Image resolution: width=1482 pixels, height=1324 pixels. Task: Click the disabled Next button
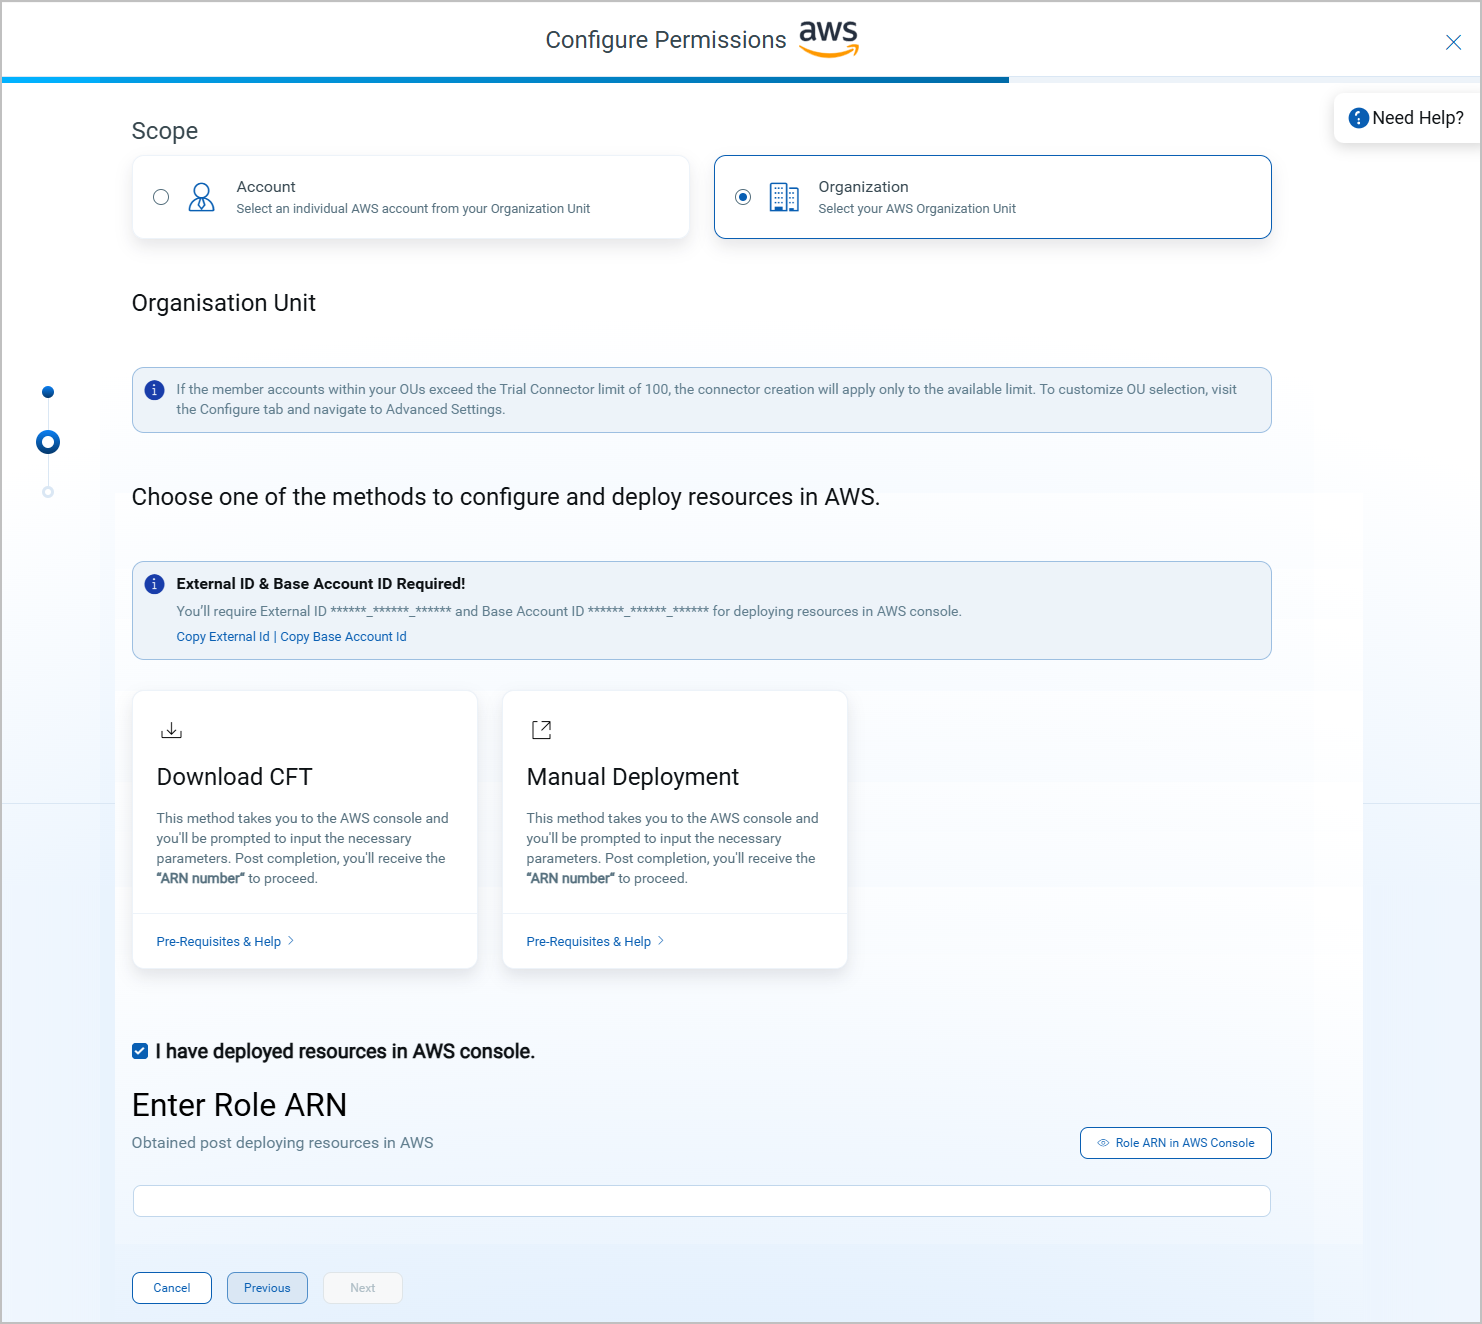pos(362,1287)
